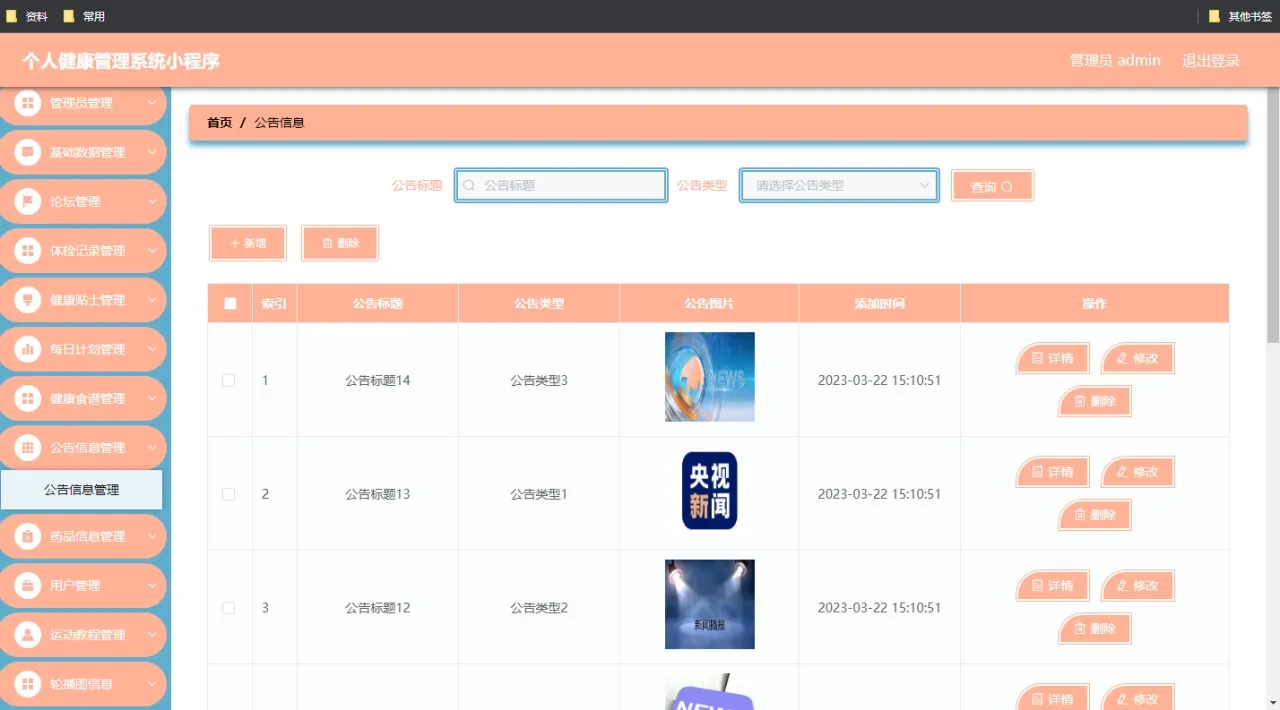Click the 管理员 admin label
This screenshot has width=1280, height=710.
pyautogui.click(x=1115, y=61)
